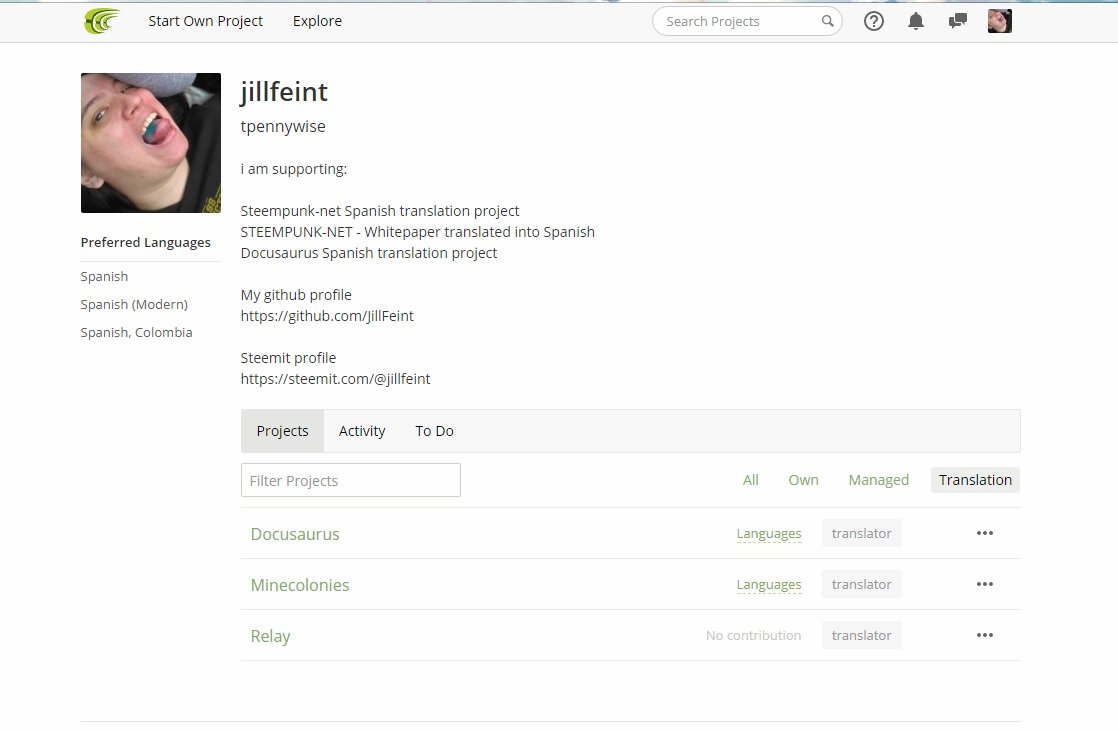Expand Languages for Minecolonies row
This screenshot has width=1118, height=731.
pyautogui.click(x=769, y=585)
